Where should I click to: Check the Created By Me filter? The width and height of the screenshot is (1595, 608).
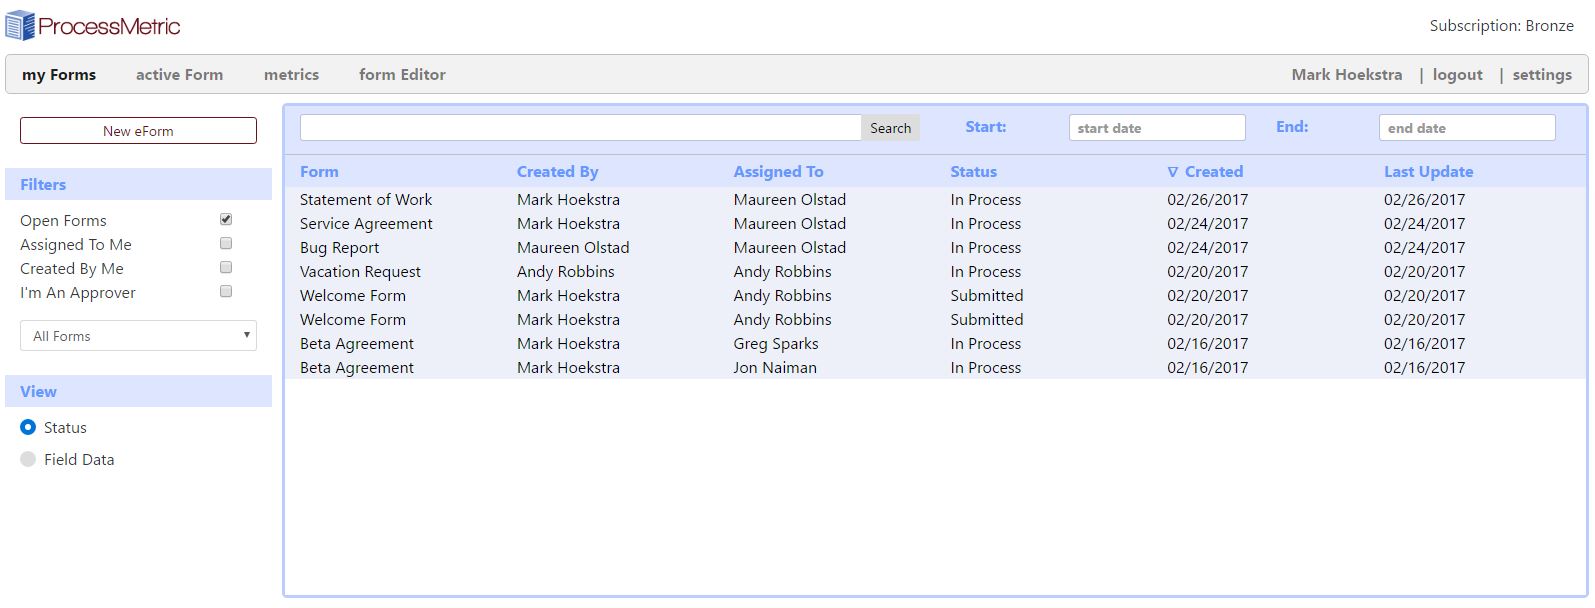tap(226, 267)
